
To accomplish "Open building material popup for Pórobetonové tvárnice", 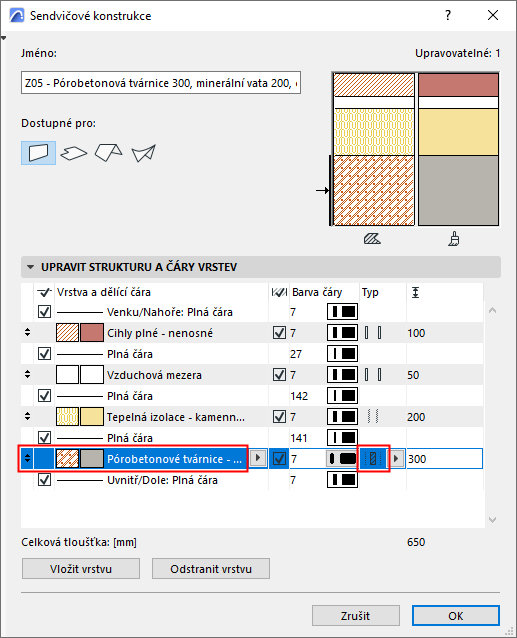I will (257, 459).
